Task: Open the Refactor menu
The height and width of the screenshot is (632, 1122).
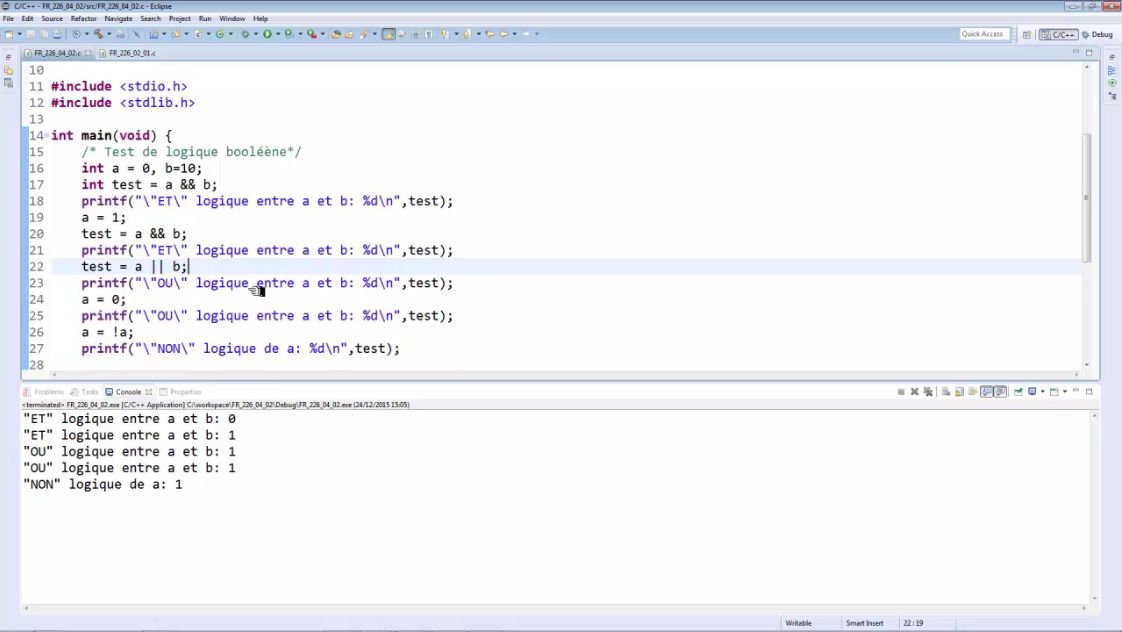Action: (83, 19)
